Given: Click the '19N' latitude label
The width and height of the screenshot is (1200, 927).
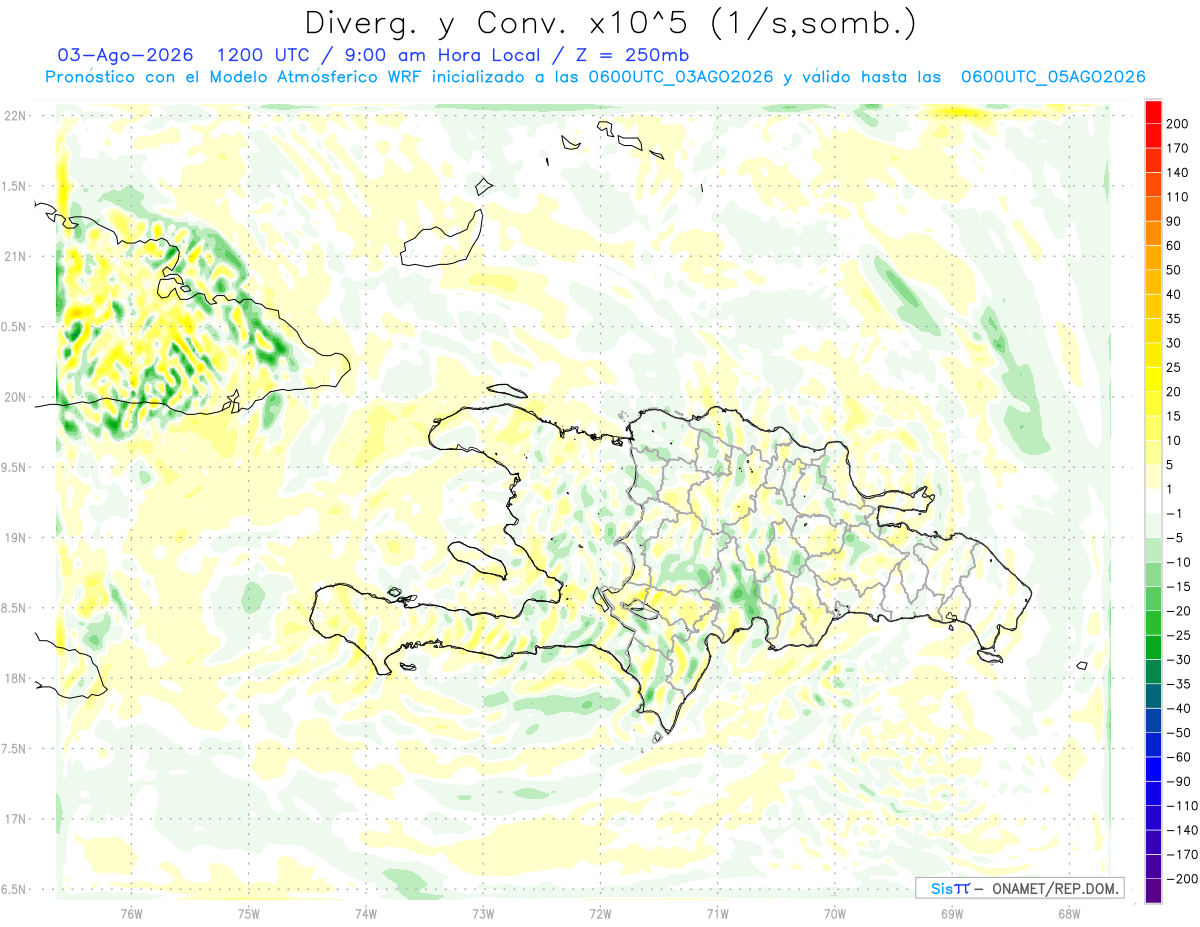Looking at the screenshot, I should point(15,537).
